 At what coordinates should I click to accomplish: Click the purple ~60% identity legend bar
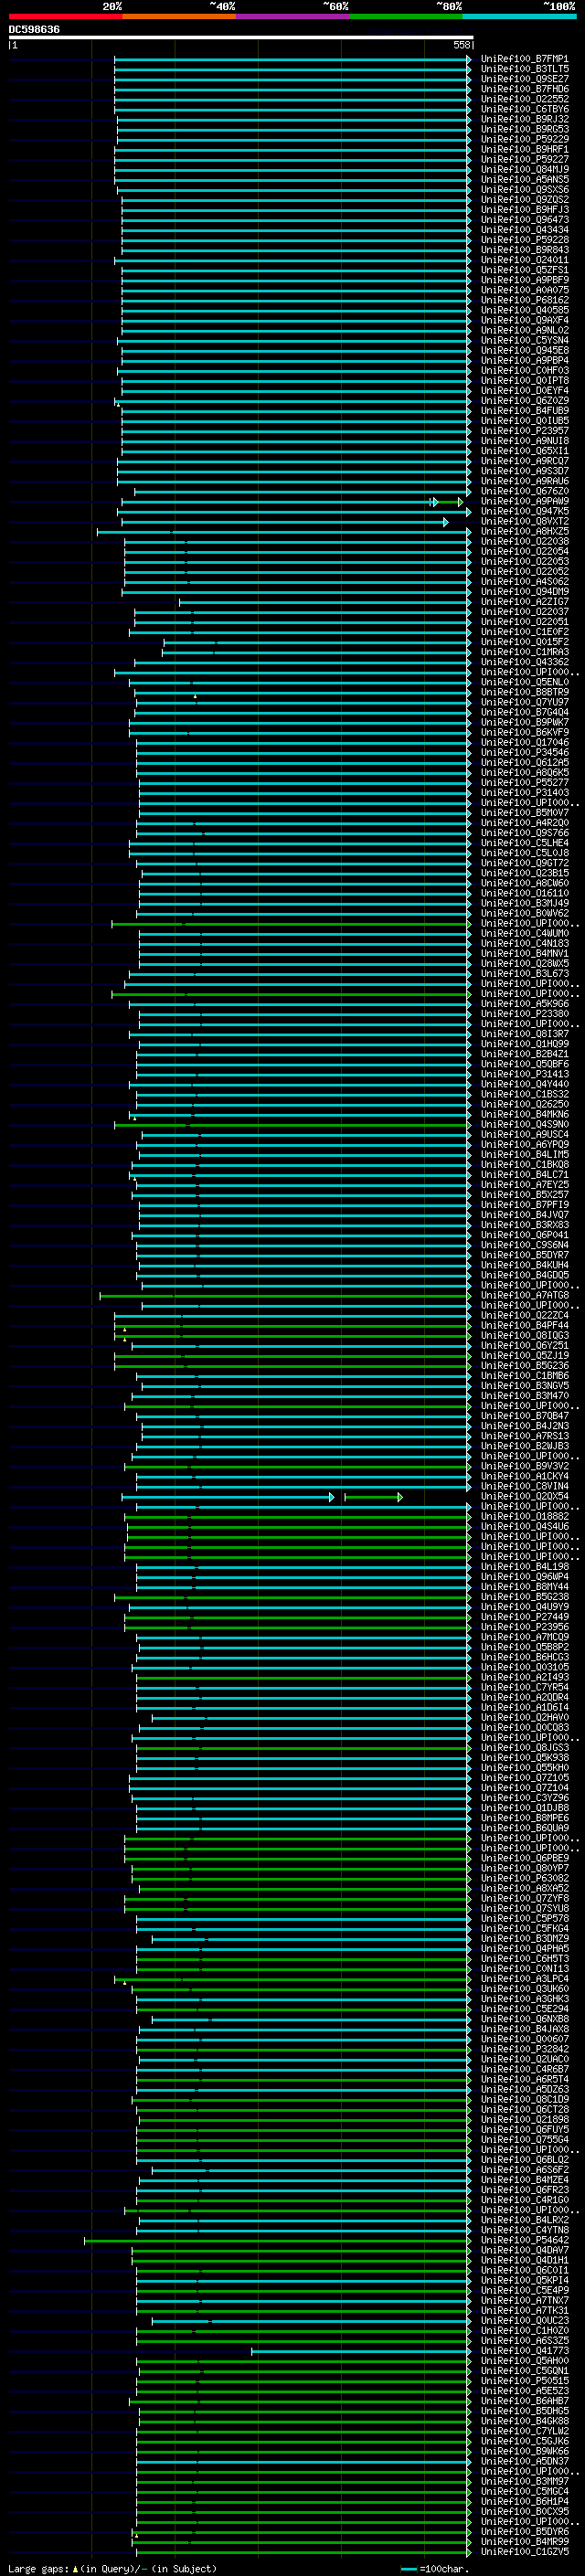(x=293, y=16)
